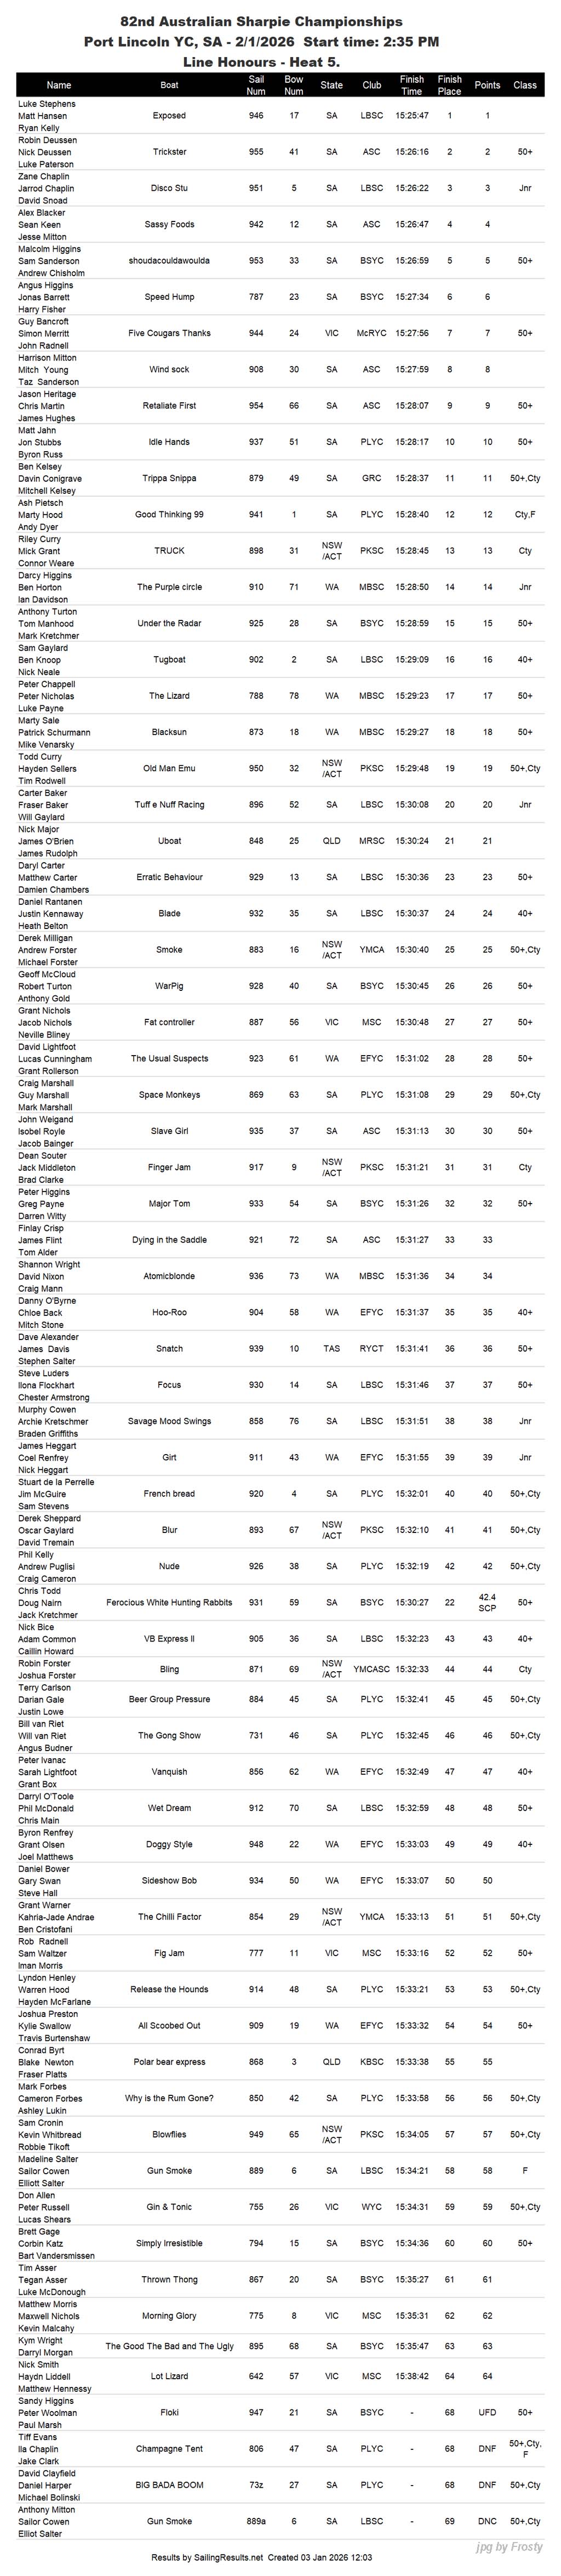Image resolution: width=561 pixels, height=2576 pixels.
Task: Click the Finish Time column header
Action: [411, 85]
